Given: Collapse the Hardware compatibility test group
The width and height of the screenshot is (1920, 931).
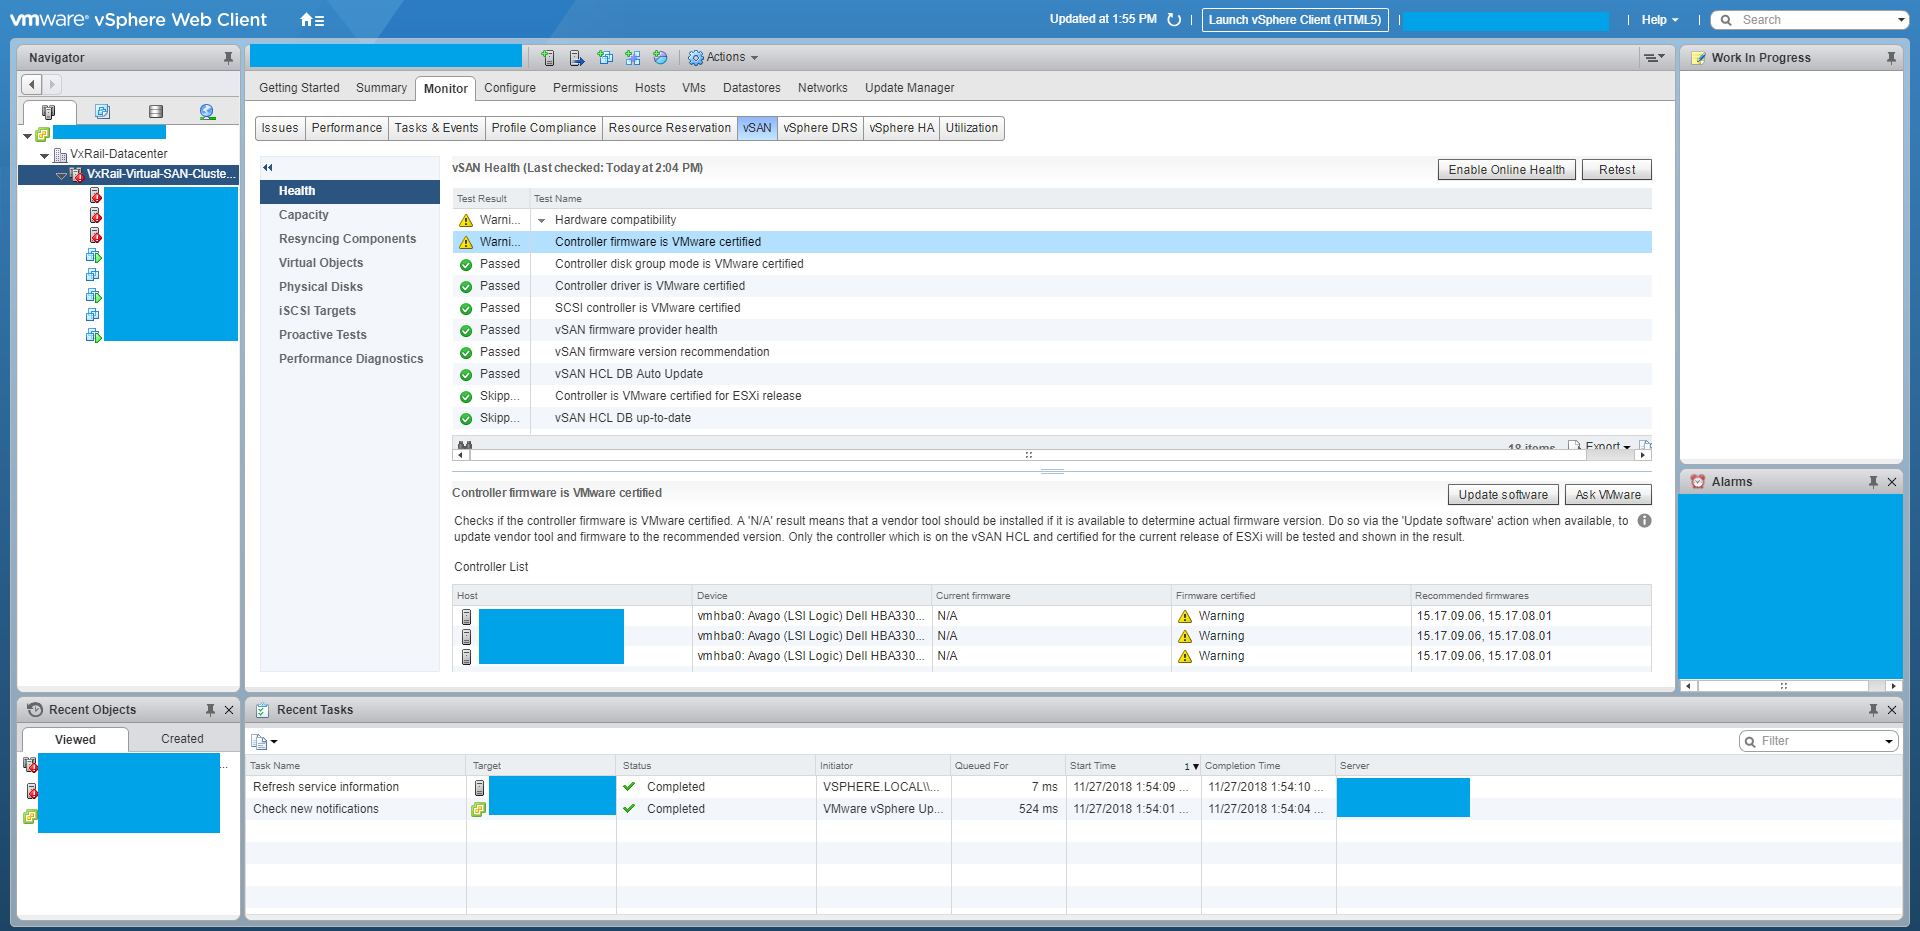Looking at the screenshot, I should 543,220.
